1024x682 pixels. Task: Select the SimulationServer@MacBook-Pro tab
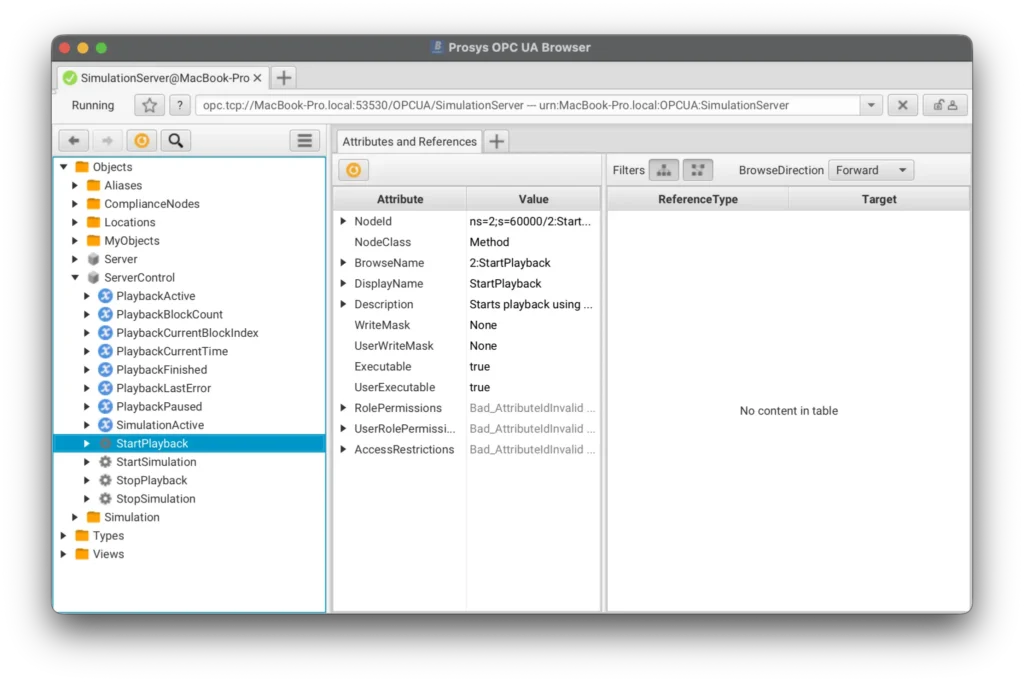point(165,78)
